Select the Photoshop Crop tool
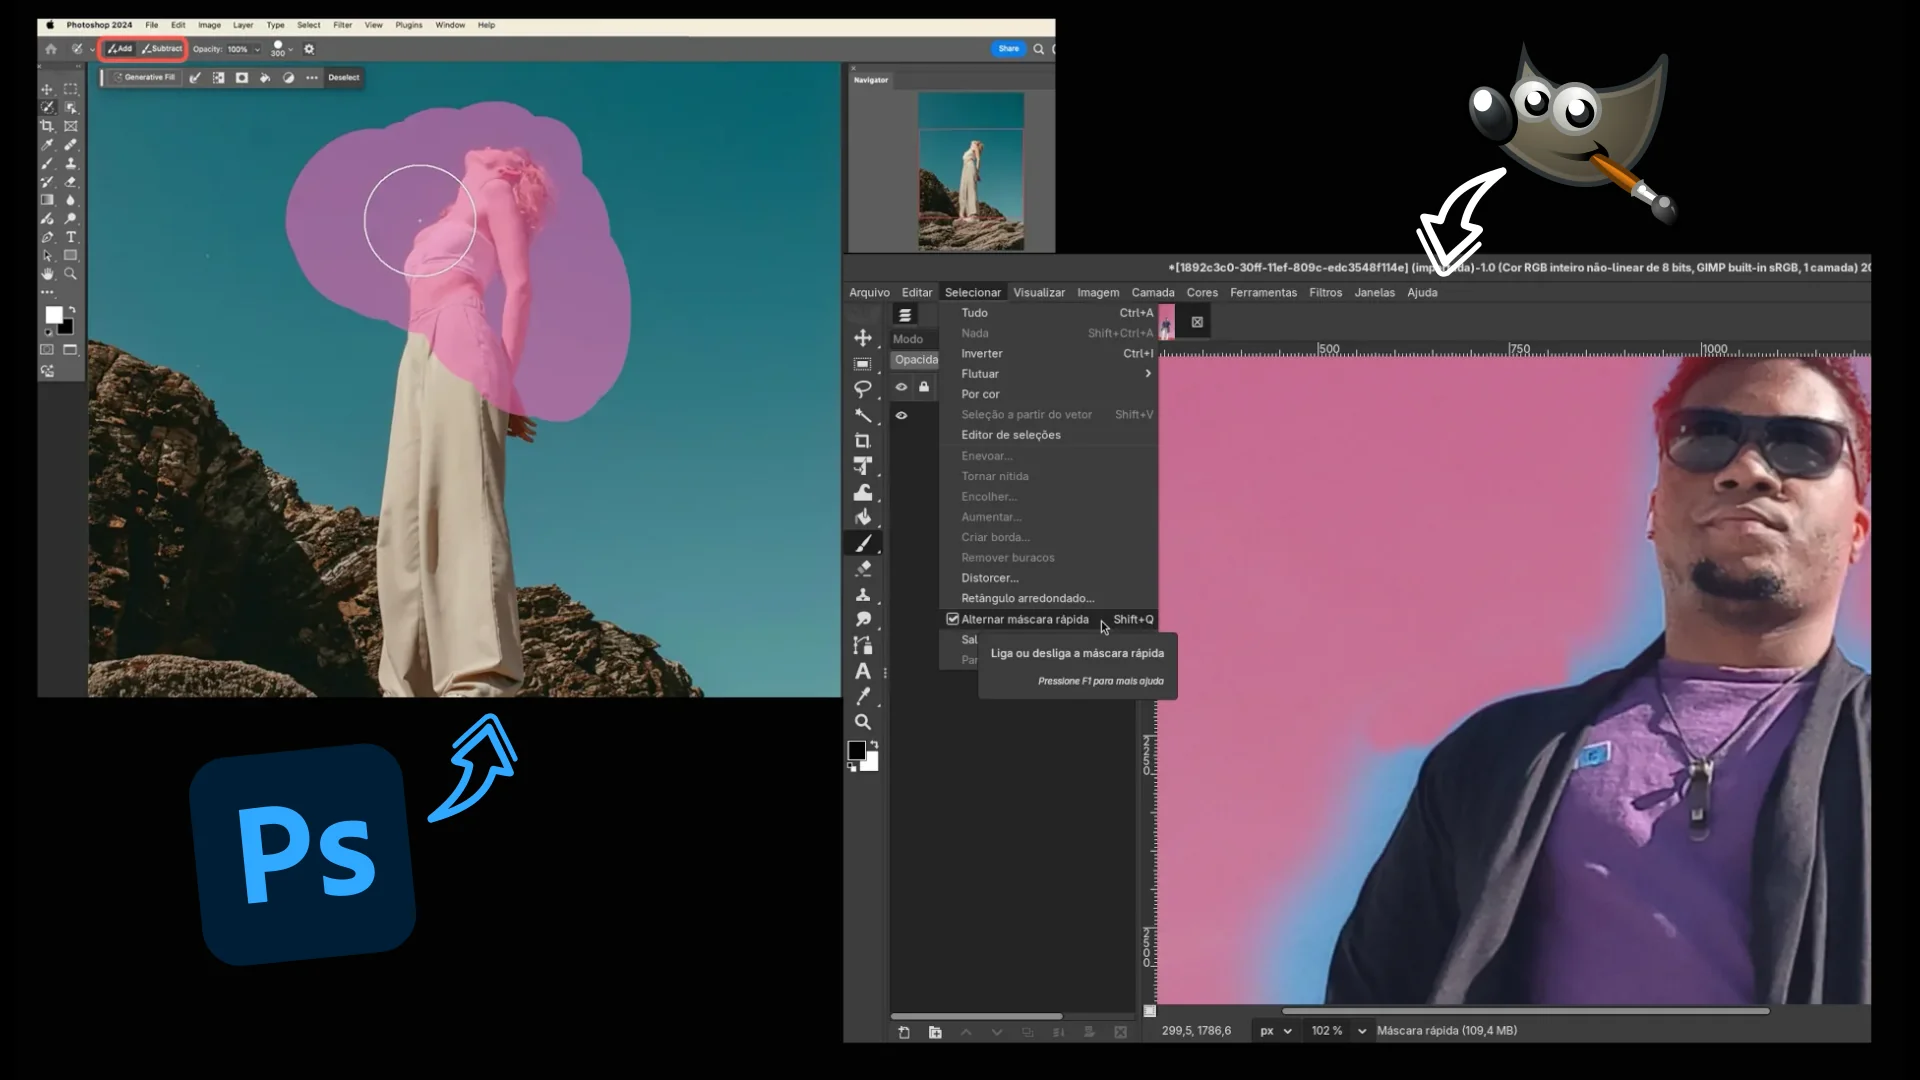The height and width of the screenshot is (1080, 1920). pos(47,126)
